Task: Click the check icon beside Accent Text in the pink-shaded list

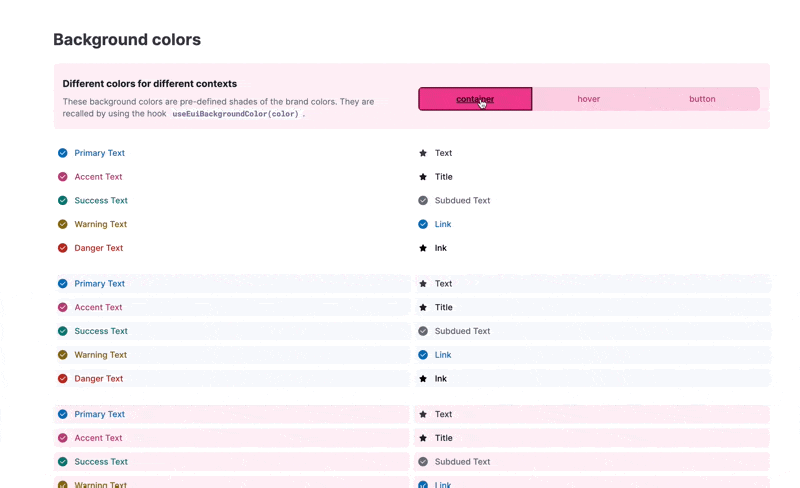Action: (63, 438)
